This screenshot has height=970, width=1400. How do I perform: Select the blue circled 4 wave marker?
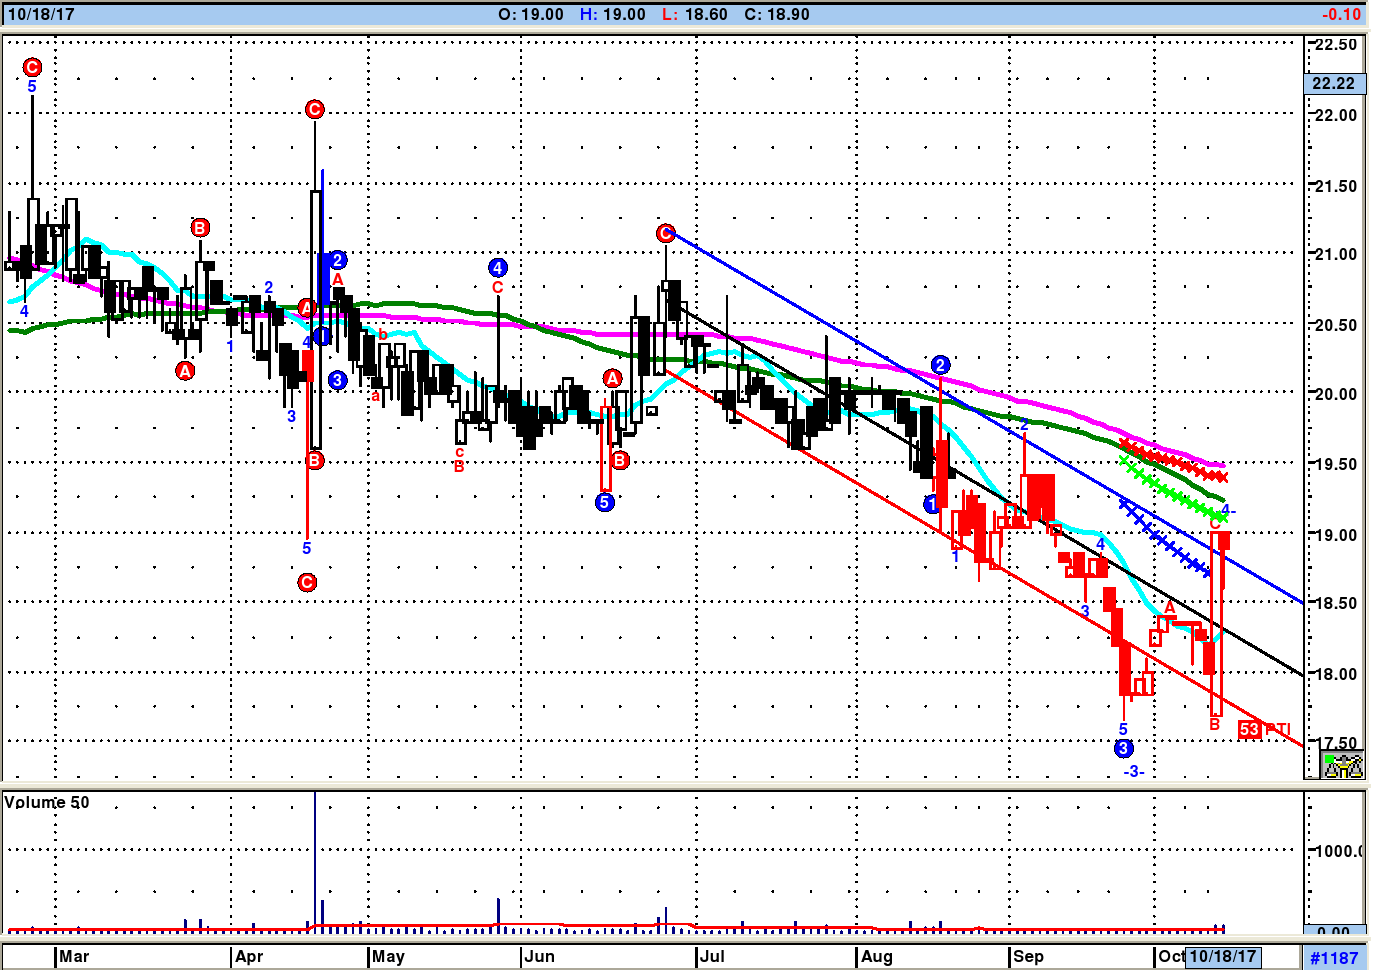pyautogui.click(x=498, y=267)
